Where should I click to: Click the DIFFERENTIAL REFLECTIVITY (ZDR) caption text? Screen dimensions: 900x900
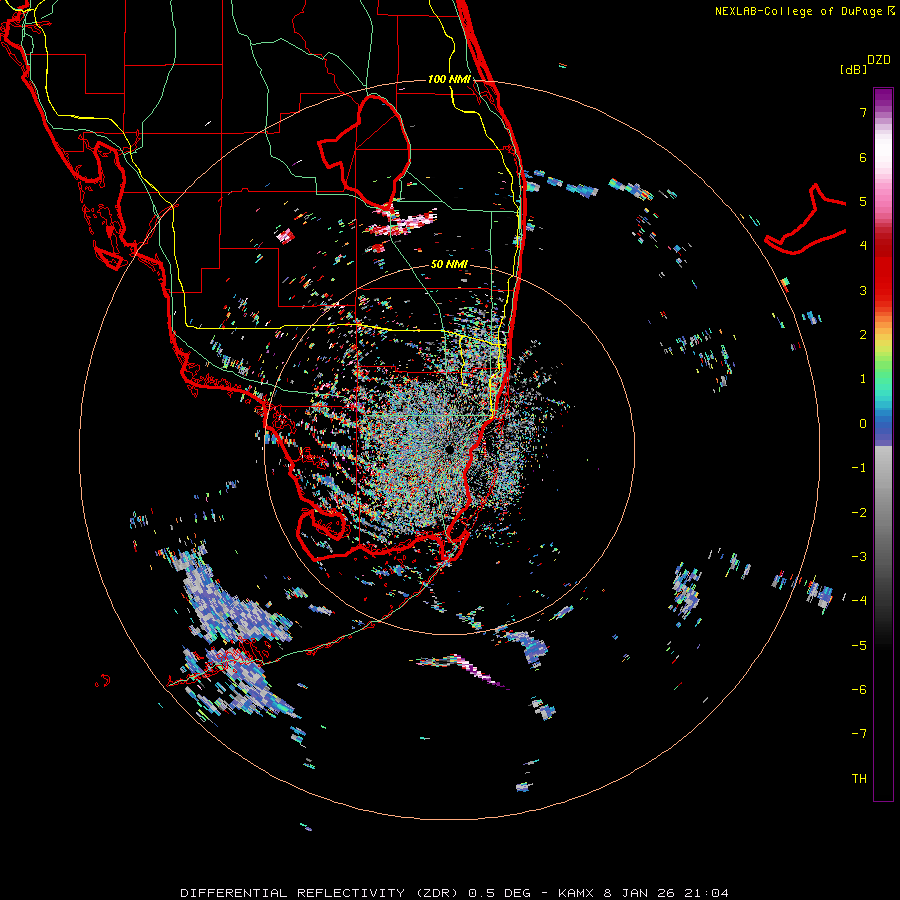tap(321, 893)
